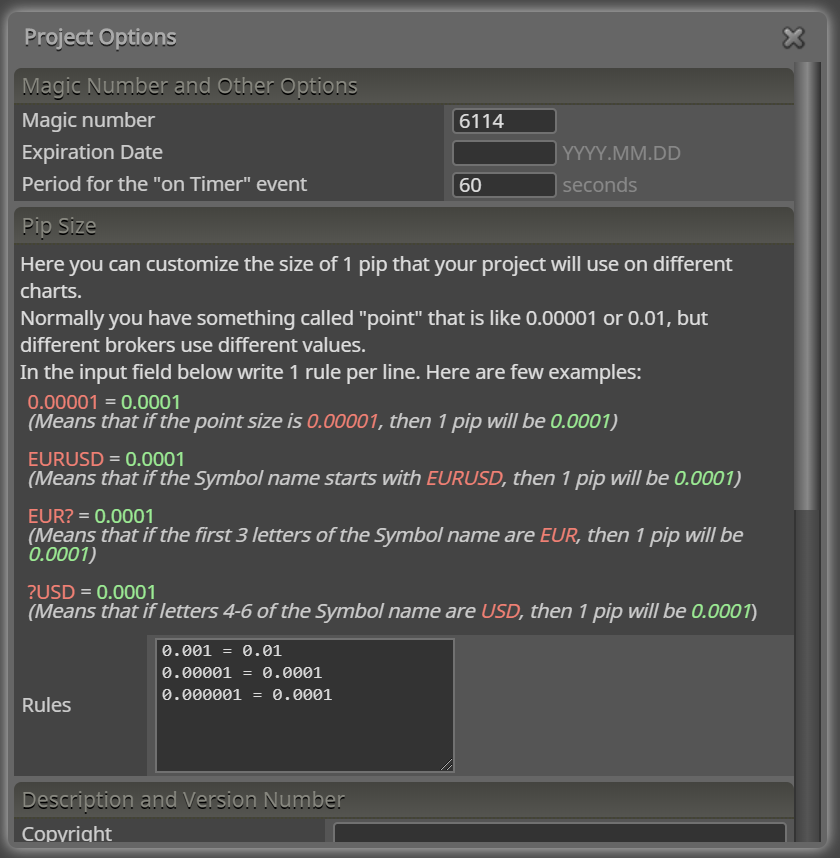The width and height of the screenshot is (840, 858).
Task: Click the on Timer period input field
Action: (x=504, y=185)
